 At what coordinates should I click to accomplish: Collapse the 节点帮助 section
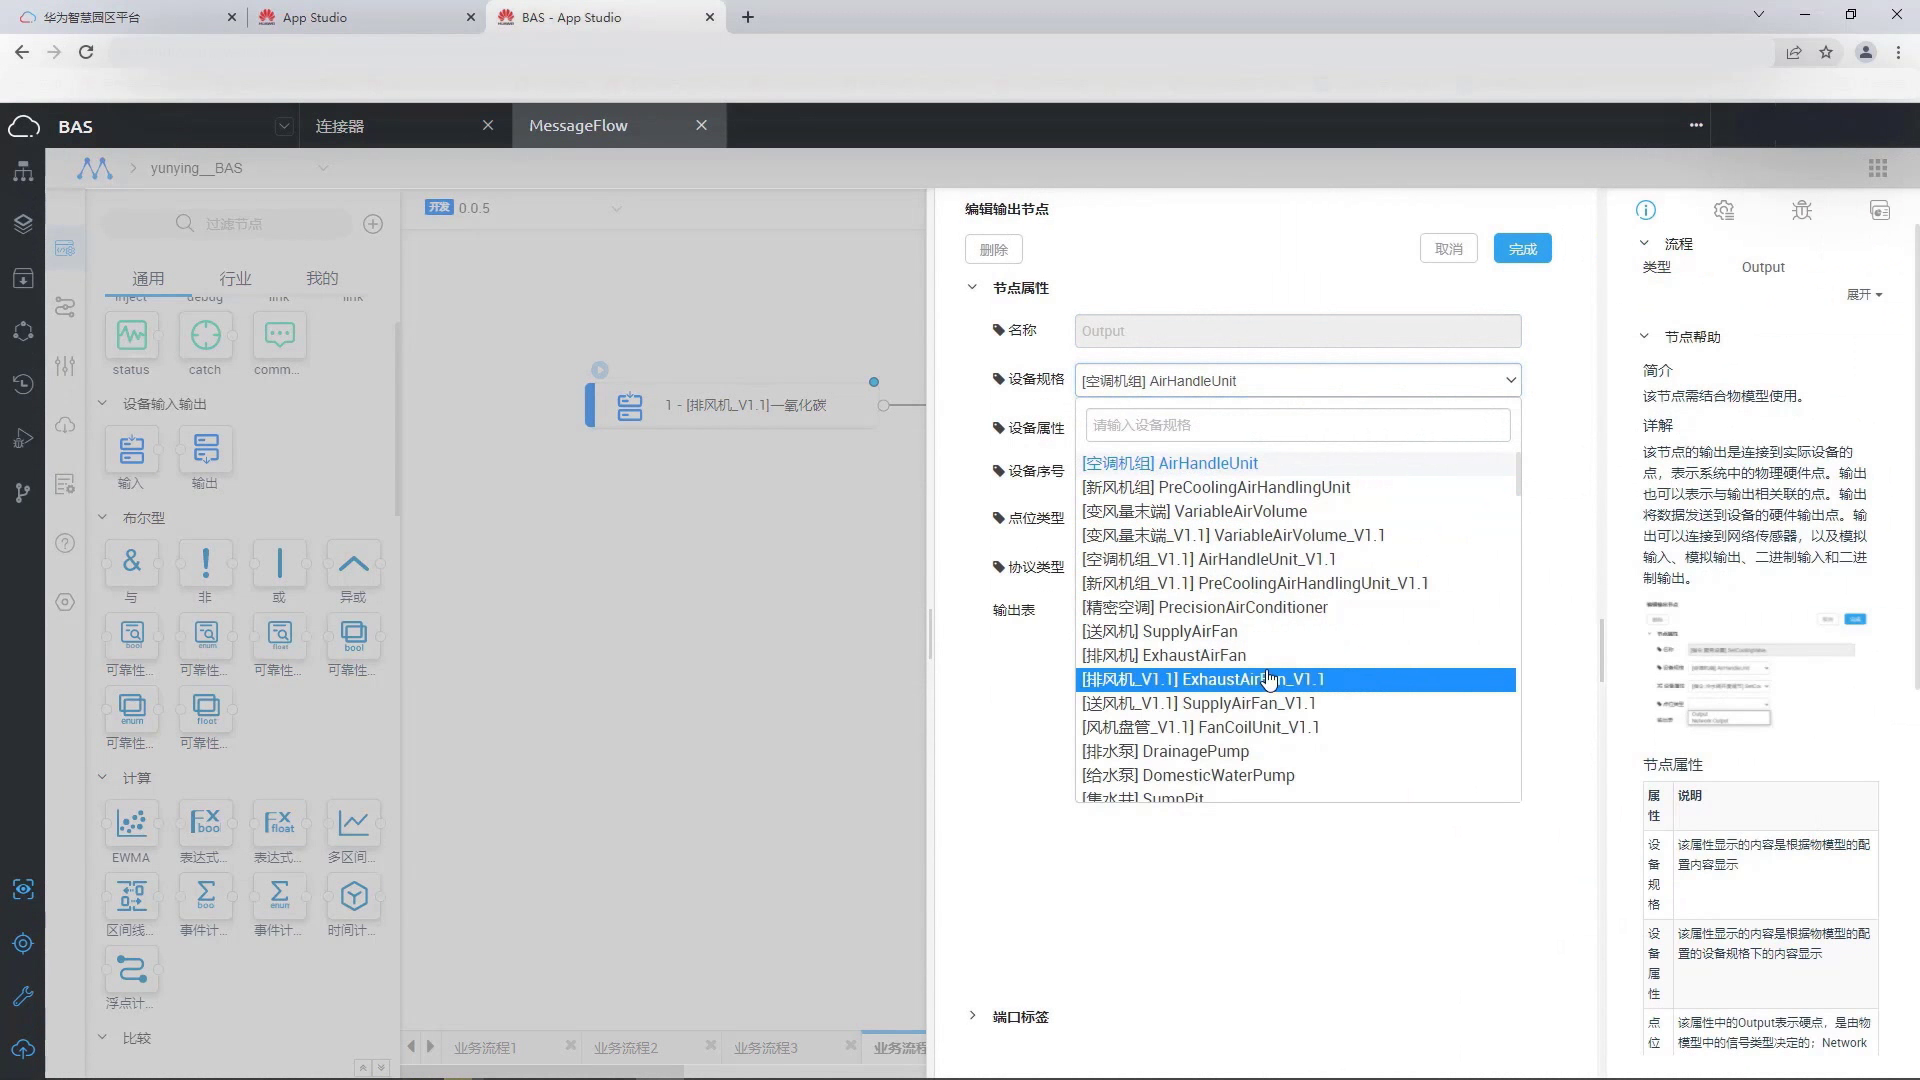pyautogui.click(x=1644, y=336)
